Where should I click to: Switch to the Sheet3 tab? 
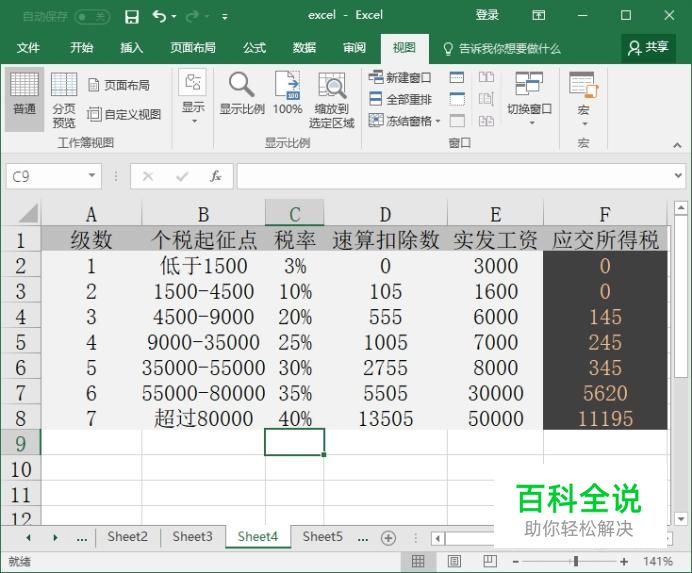[x=192, y=537]
